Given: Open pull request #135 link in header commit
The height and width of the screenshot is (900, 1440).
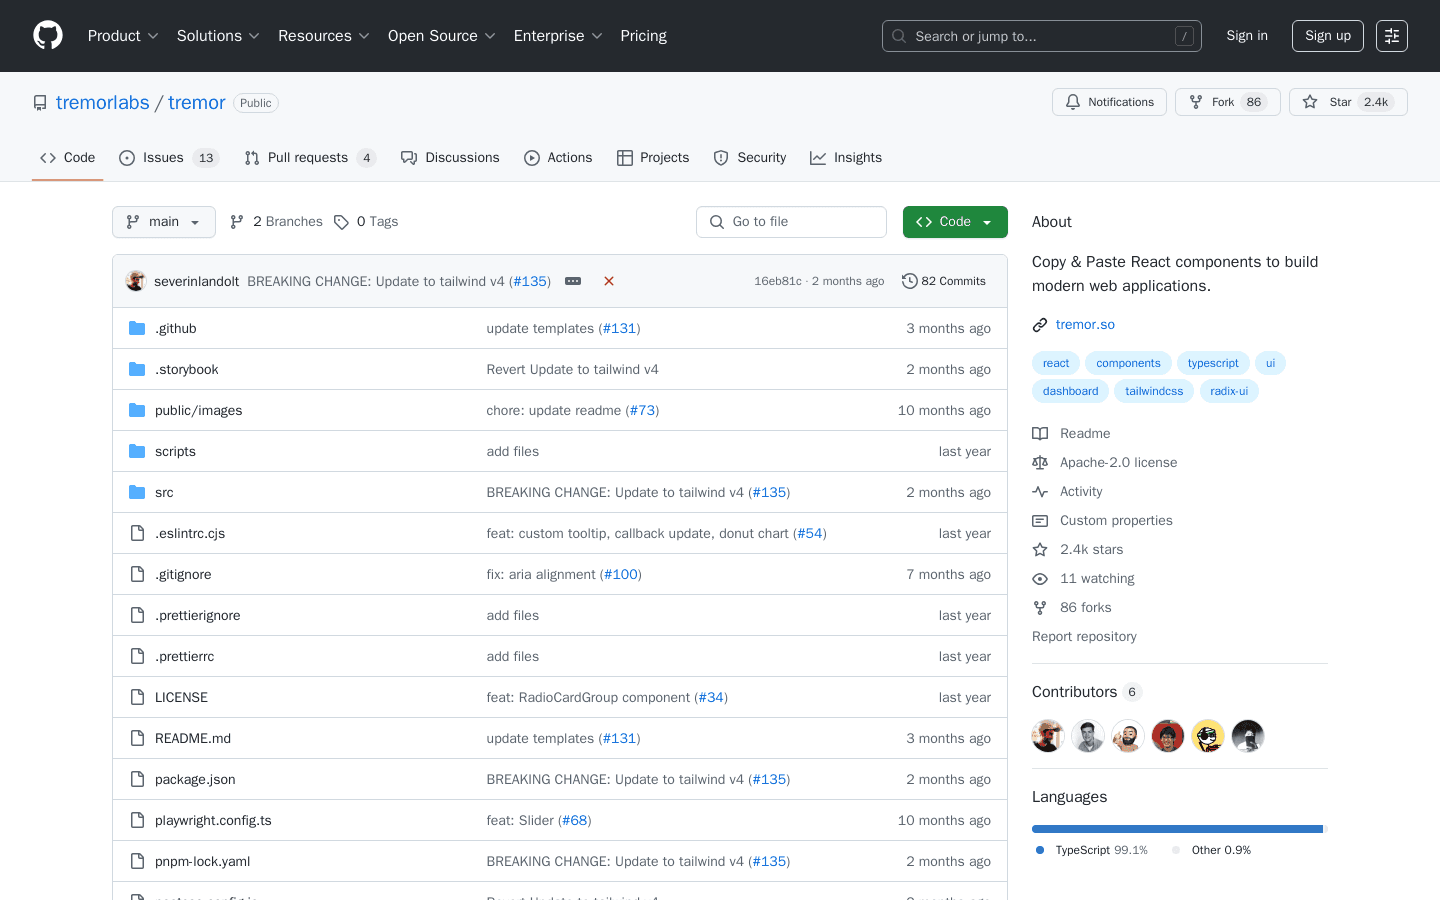Looking at the screenshot, I should pyautogui.click(x=530, y=281).
